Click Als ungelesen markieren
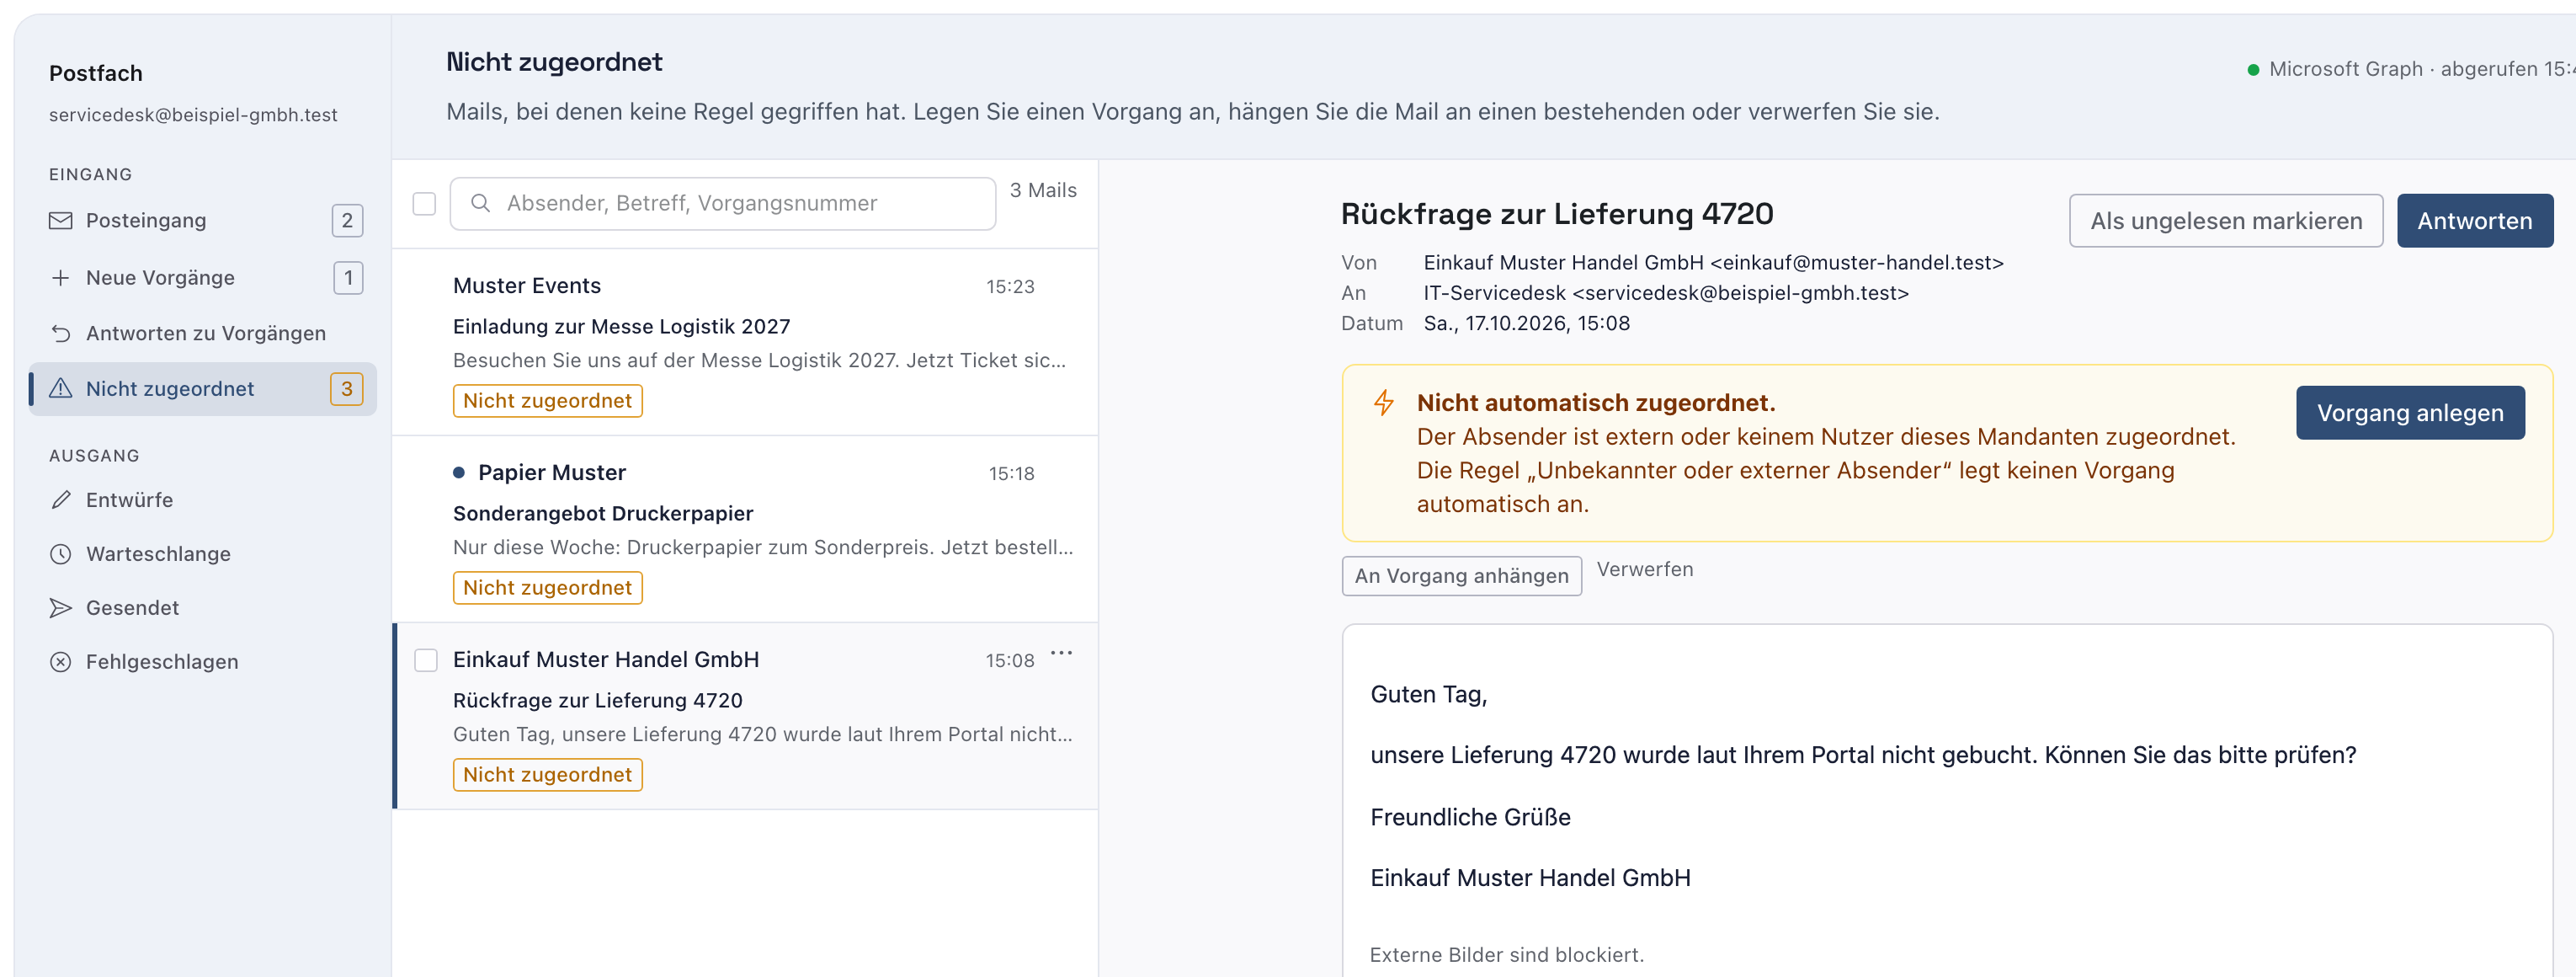The height and width of the screenshot is (977, 2576). [x=2225, y=220]
